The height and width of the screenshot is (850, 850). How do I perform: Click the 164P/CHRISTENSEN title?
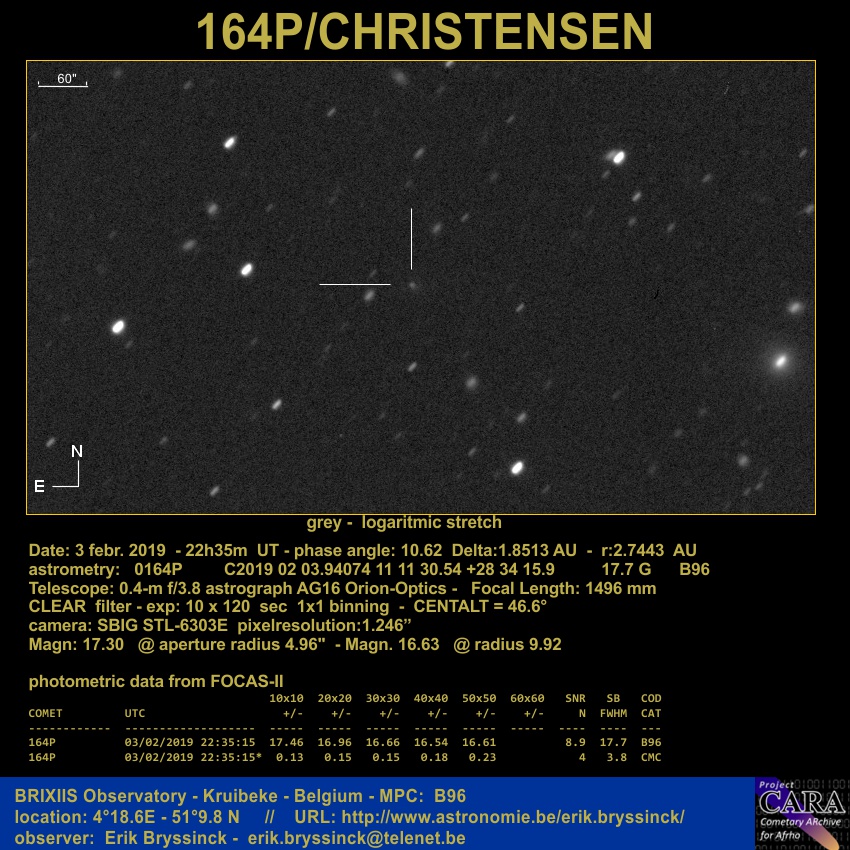[424, 32]
